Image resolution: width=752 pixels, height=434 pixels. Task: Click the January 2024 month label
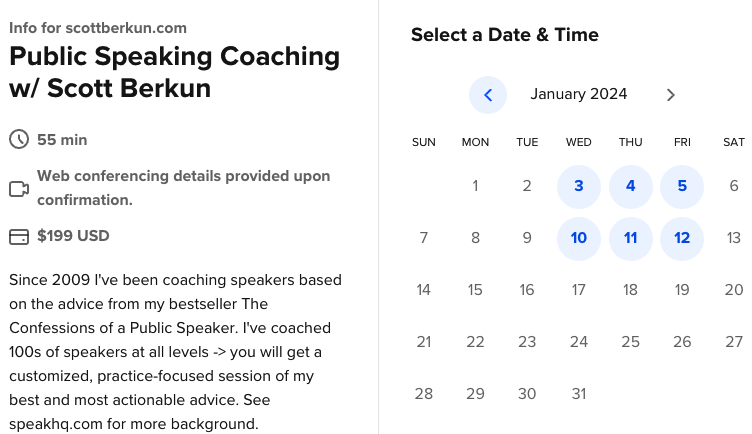pos(579,94)
